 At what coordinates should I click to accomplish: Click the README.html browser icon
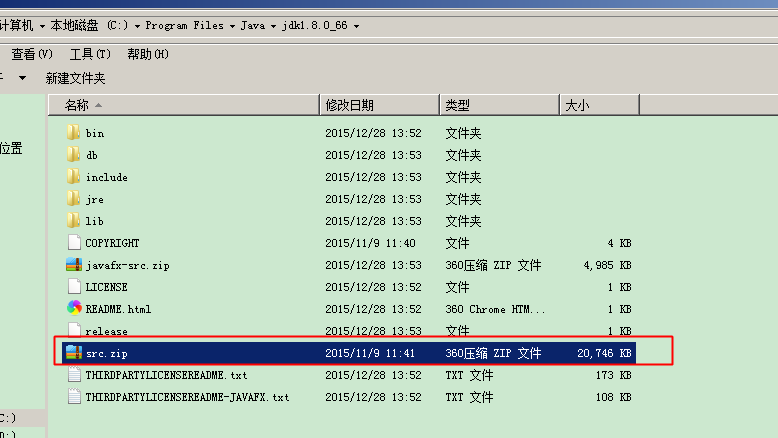click(74, 308)
